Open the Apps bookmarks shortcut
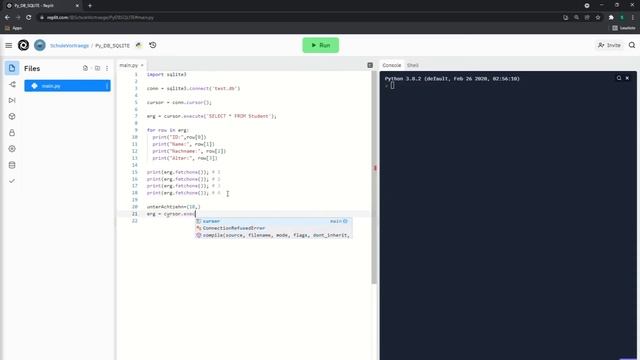This screenshot has height=360, width=640. (13, 28)
